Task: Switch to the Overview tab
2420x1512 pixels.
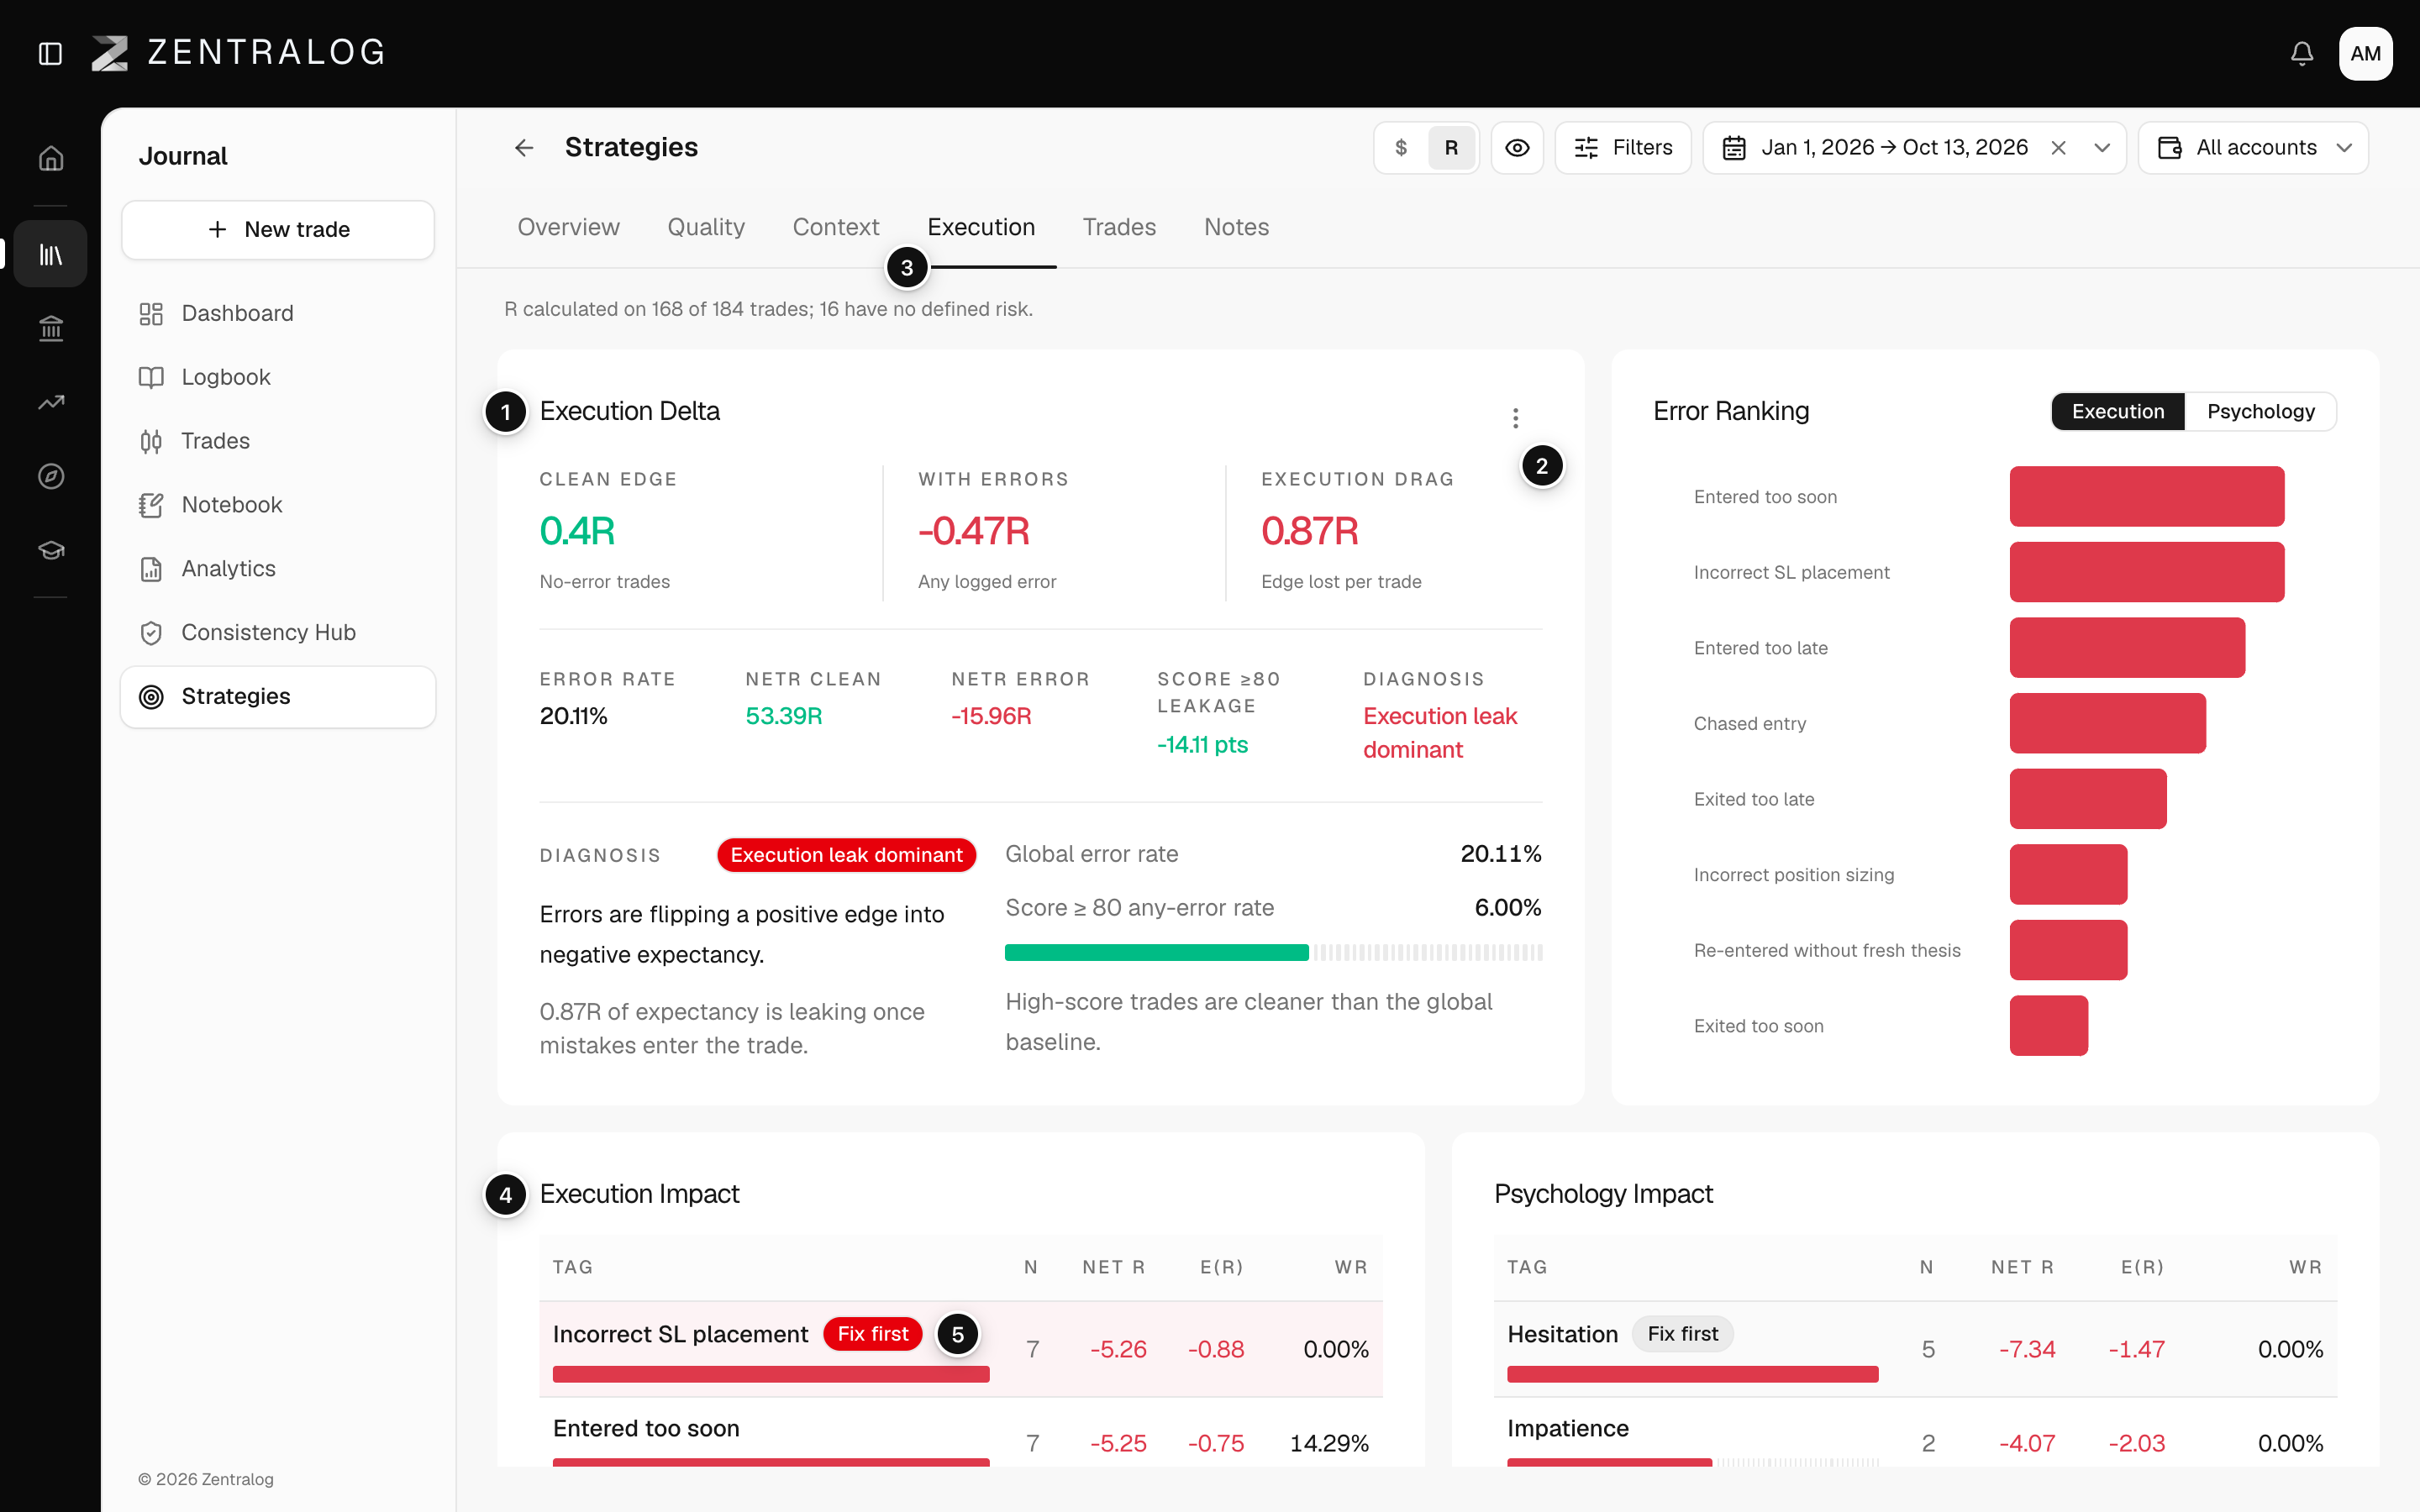Action: [568, 227]
